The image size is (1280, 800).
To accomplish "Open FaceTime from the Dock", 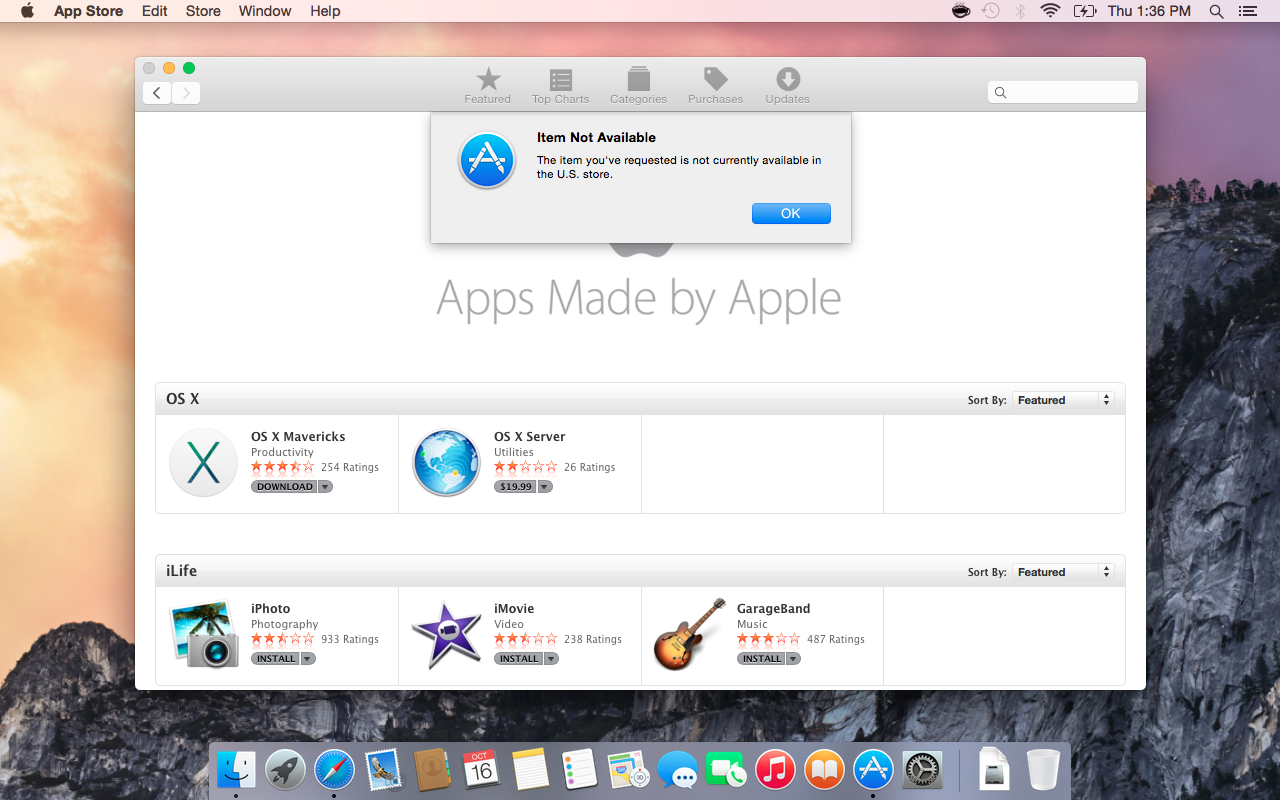I will tap(726, 769).
